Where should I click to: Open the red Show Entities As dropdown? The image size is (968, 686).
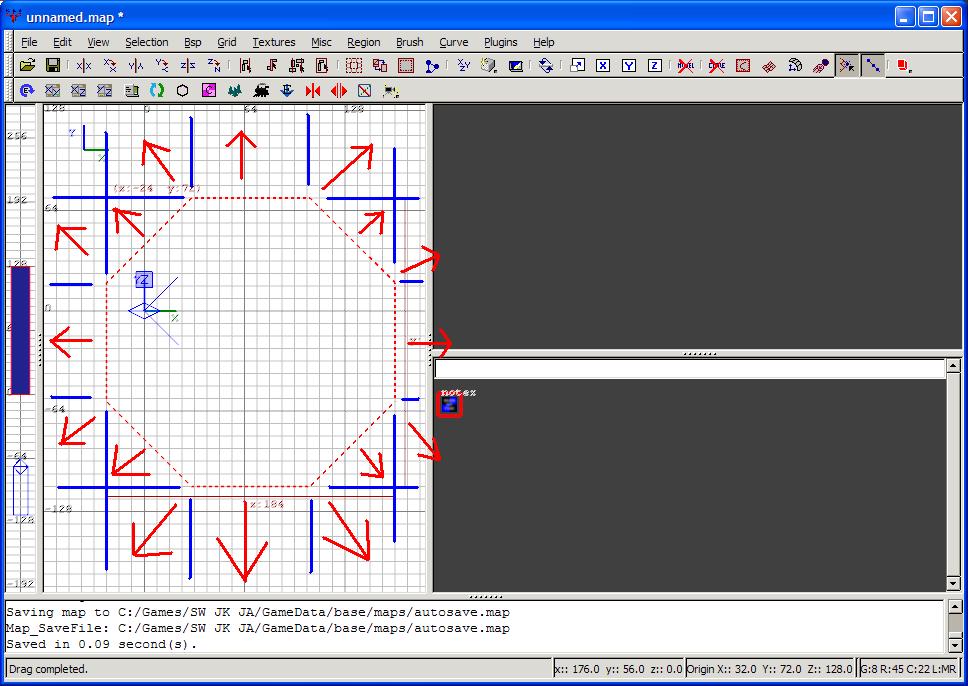904,65
